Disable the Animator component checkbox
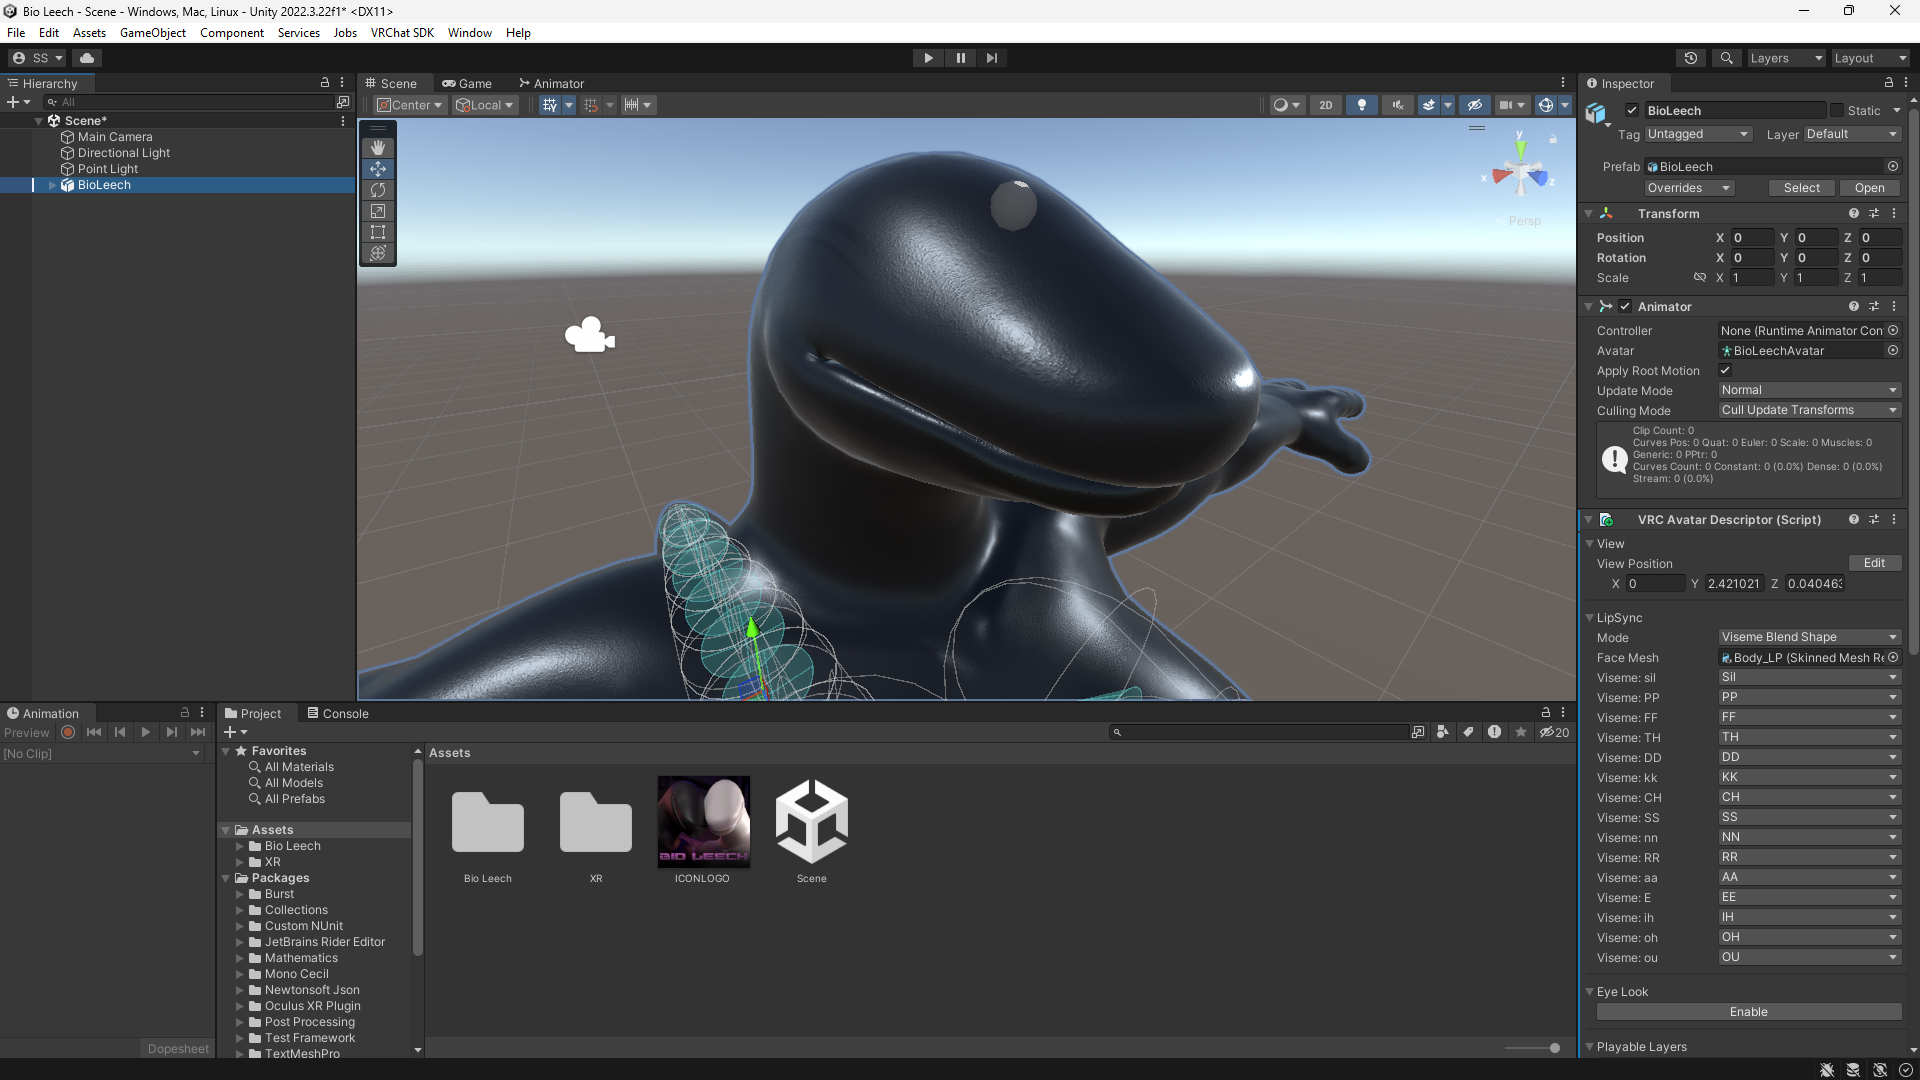The height and width of the screenshot is (1080, 1920). point(1625,307)
